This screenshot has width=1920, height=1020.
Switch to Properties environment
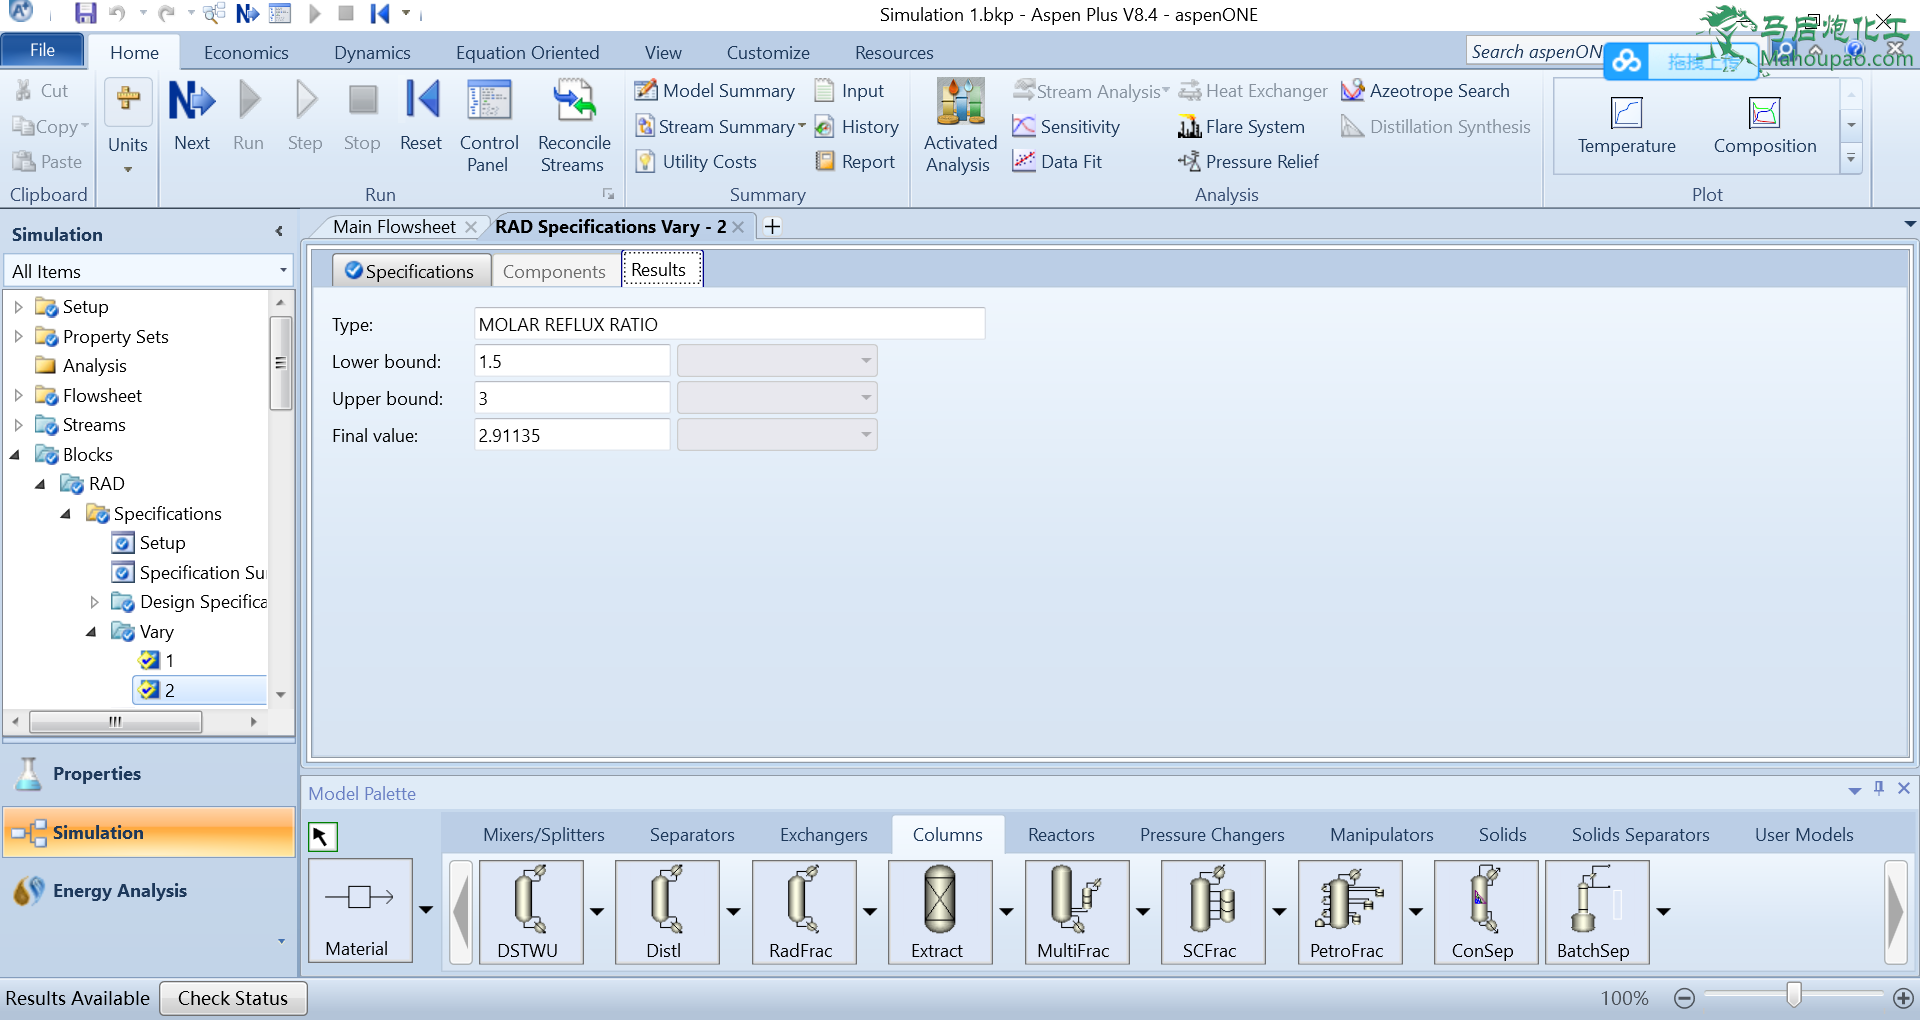(148, 774)
